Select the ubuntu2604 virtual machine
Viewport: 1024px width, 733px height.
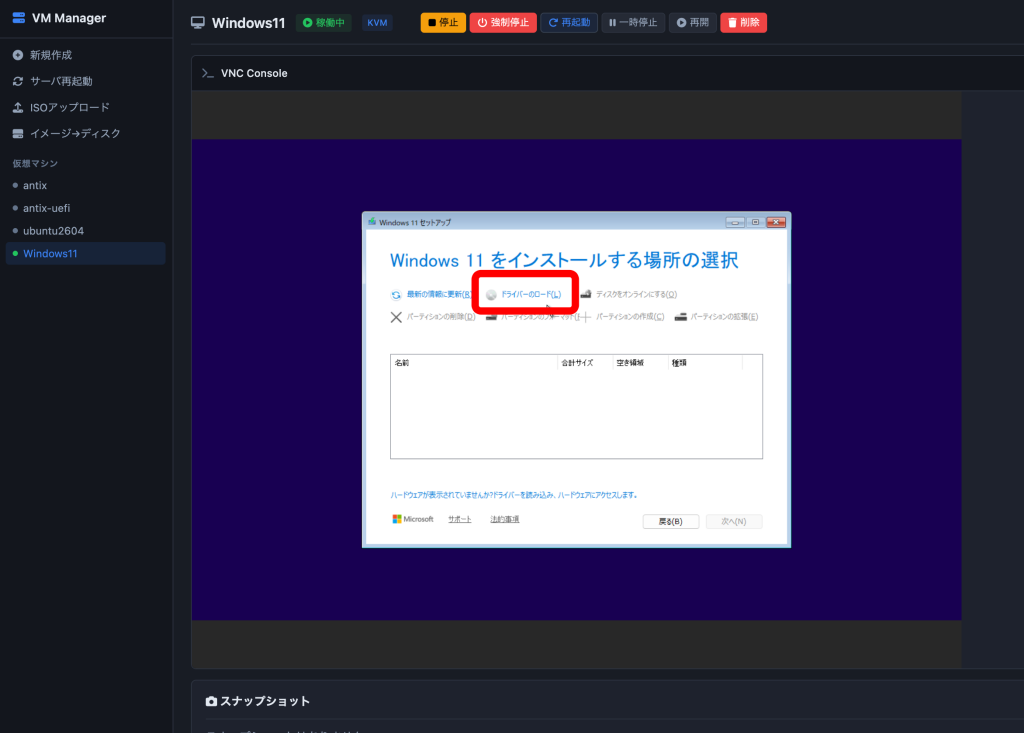[x=86, y=231]
